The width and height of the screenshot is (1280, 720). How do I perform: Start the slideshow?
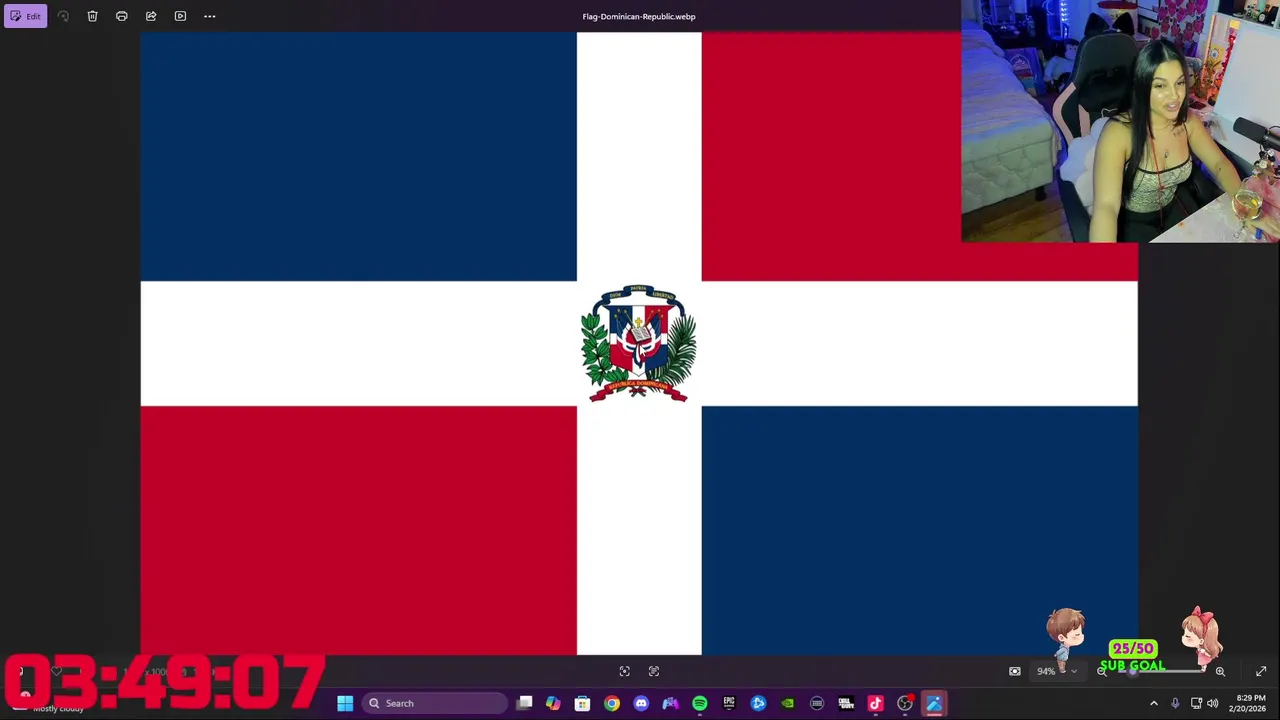click(180, 16)
